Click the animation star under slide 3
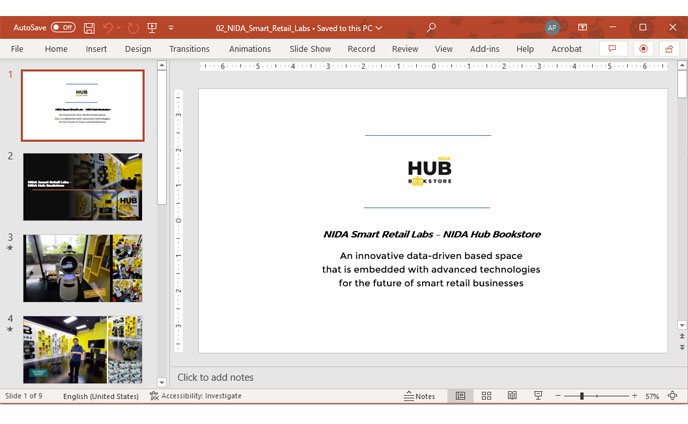This screenshot has height=424, width=688. pos(10,248)
